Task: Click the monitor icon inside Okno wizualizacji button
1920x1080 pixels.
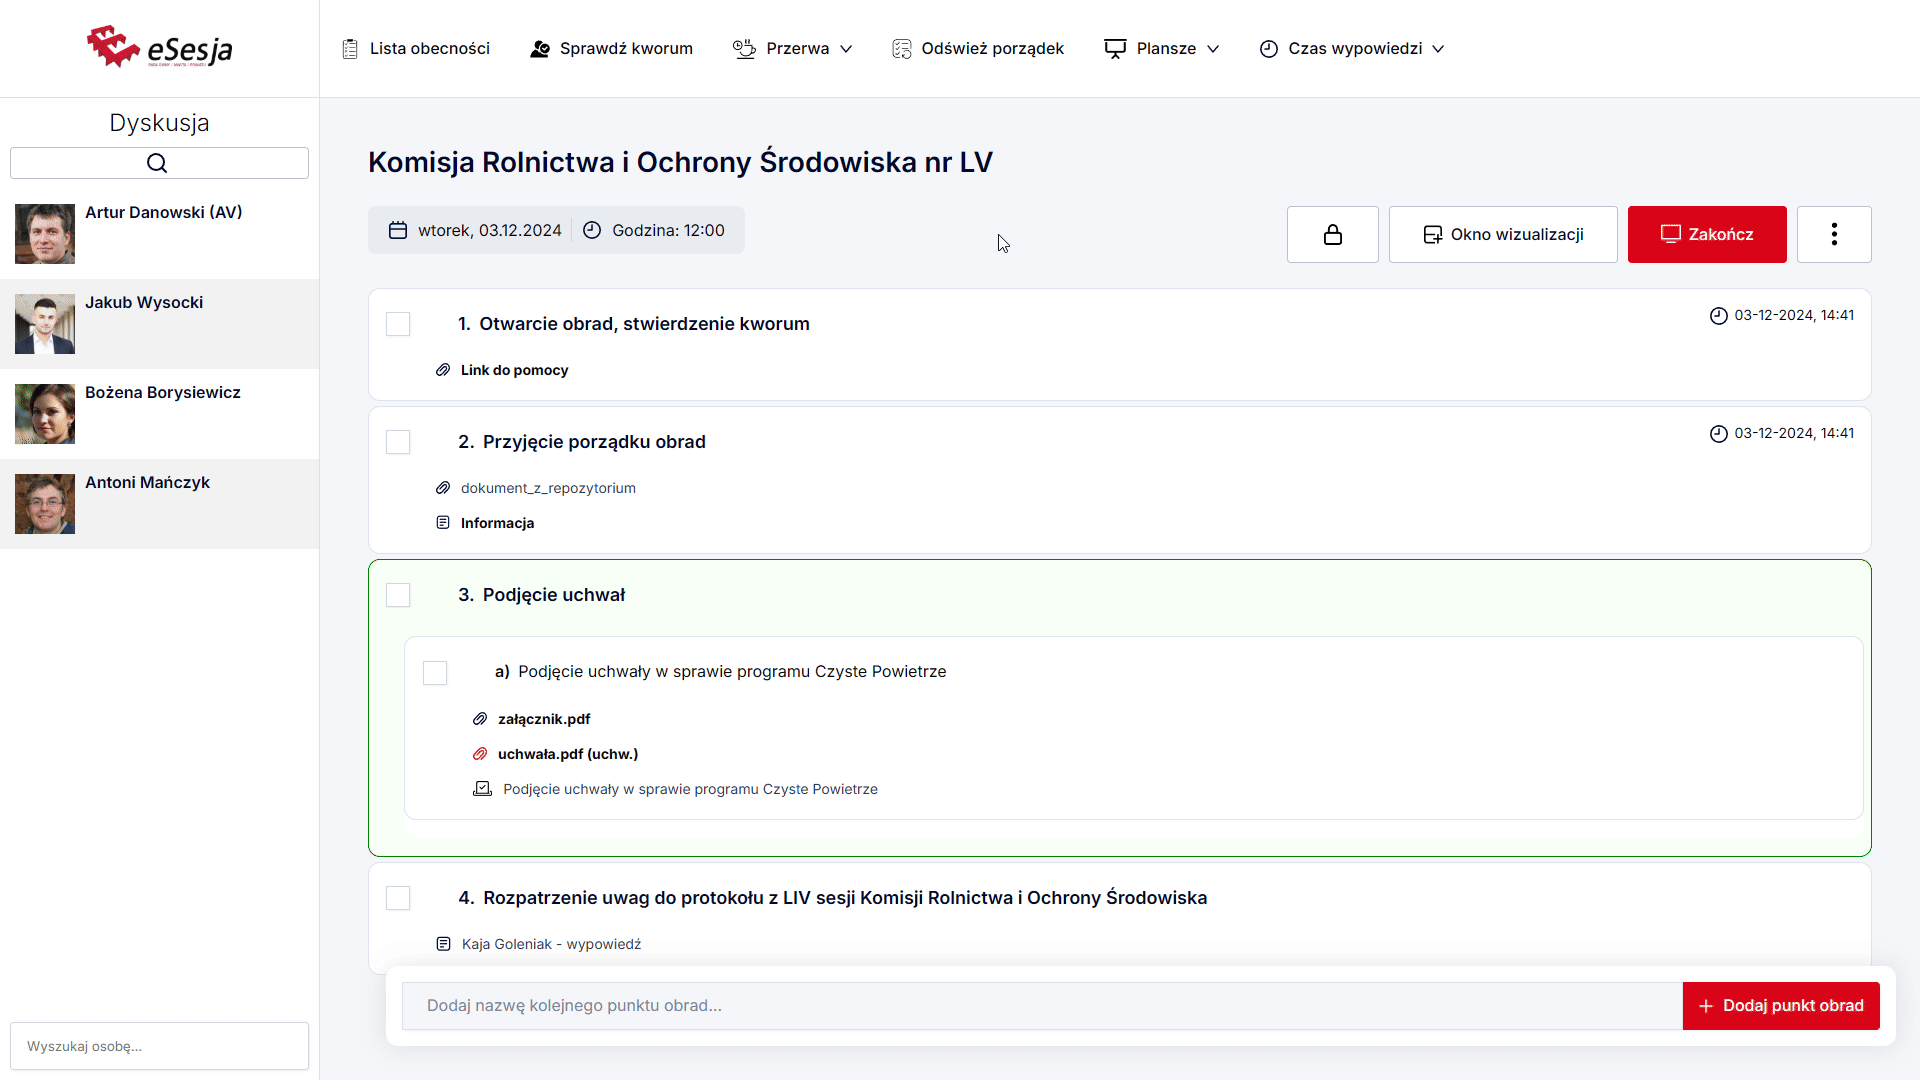Action: click(x=1433, y=235)
